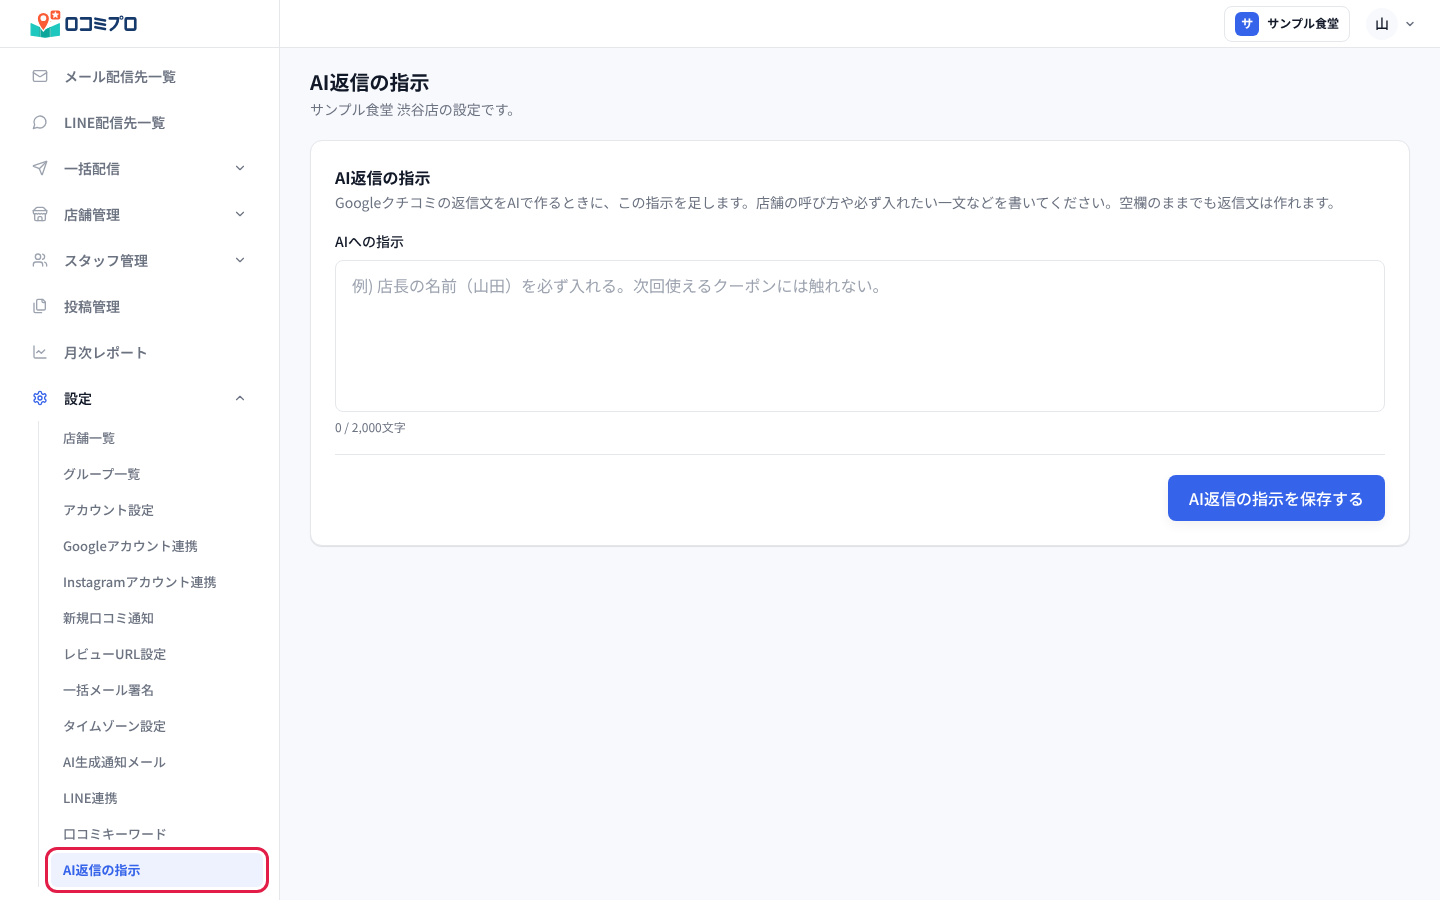Click the クチコミプロ logo icon
Viewport: 1440px width, 900px height.
pos(46,23)
